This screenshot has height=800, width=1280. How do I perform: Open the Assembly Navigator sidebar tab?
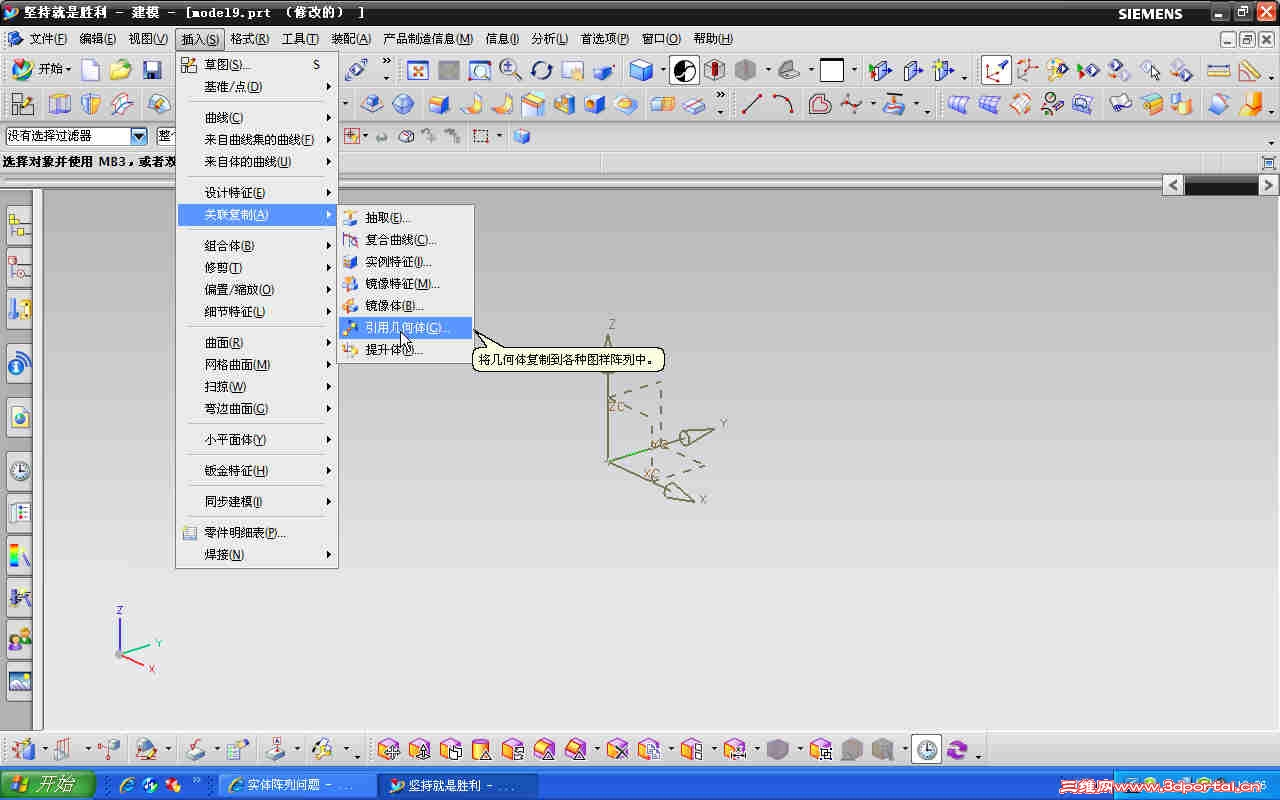coord(19,226)
